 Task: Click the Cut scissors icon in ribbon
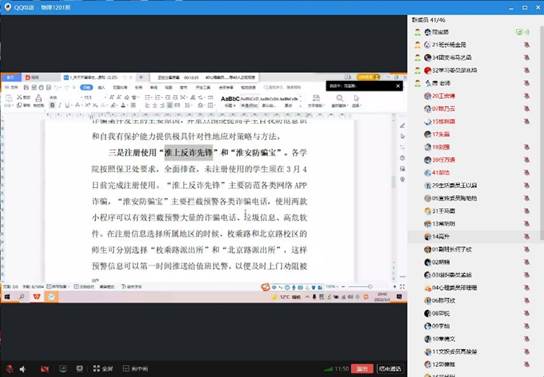[x=20, y=97]
